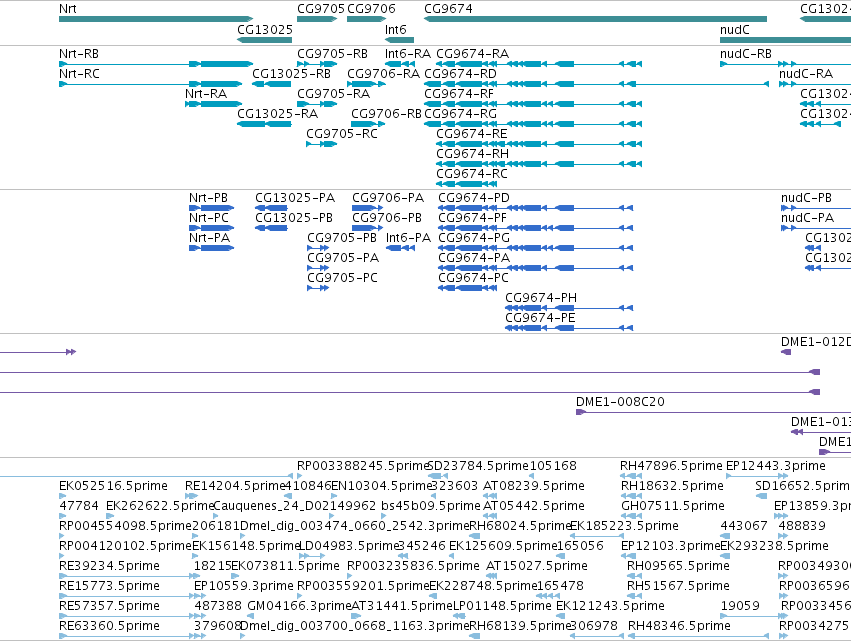Screen dimensions: 851x641
Task: Click protein CG9705-PC
Action: point(318,288)
